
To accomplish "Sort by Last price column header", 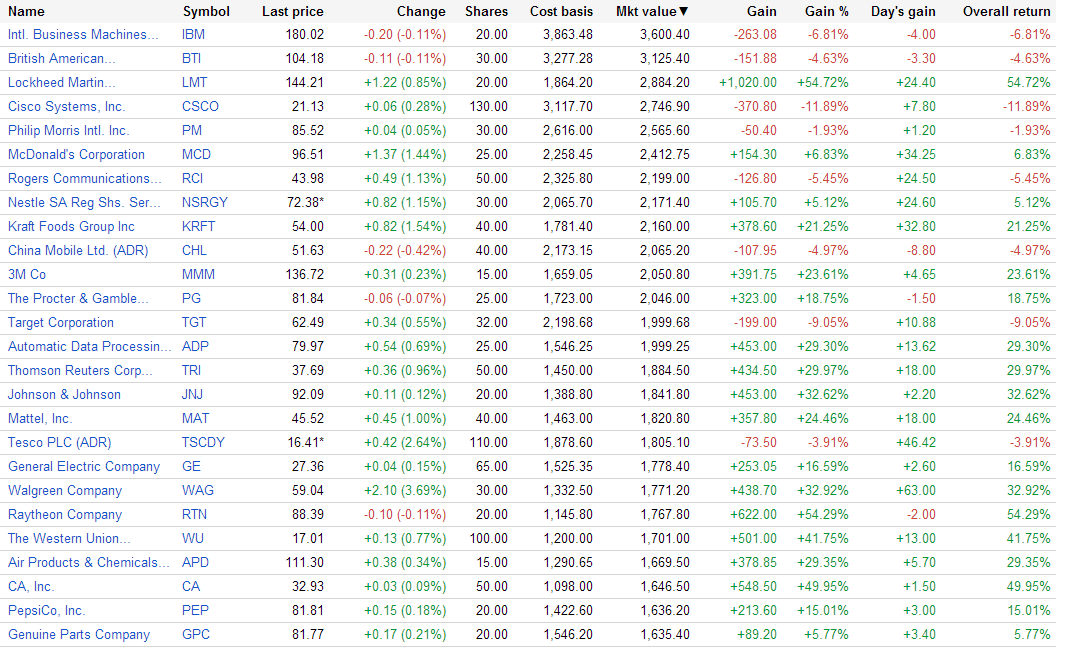I will pos(292,12).
